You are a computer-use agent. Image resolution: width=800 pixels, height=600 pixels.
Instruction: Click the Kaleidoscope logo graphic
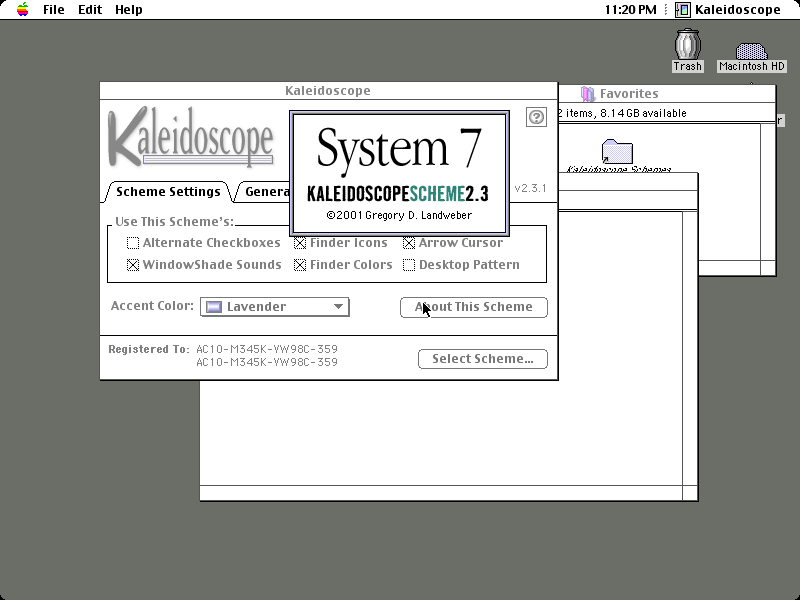191,136
